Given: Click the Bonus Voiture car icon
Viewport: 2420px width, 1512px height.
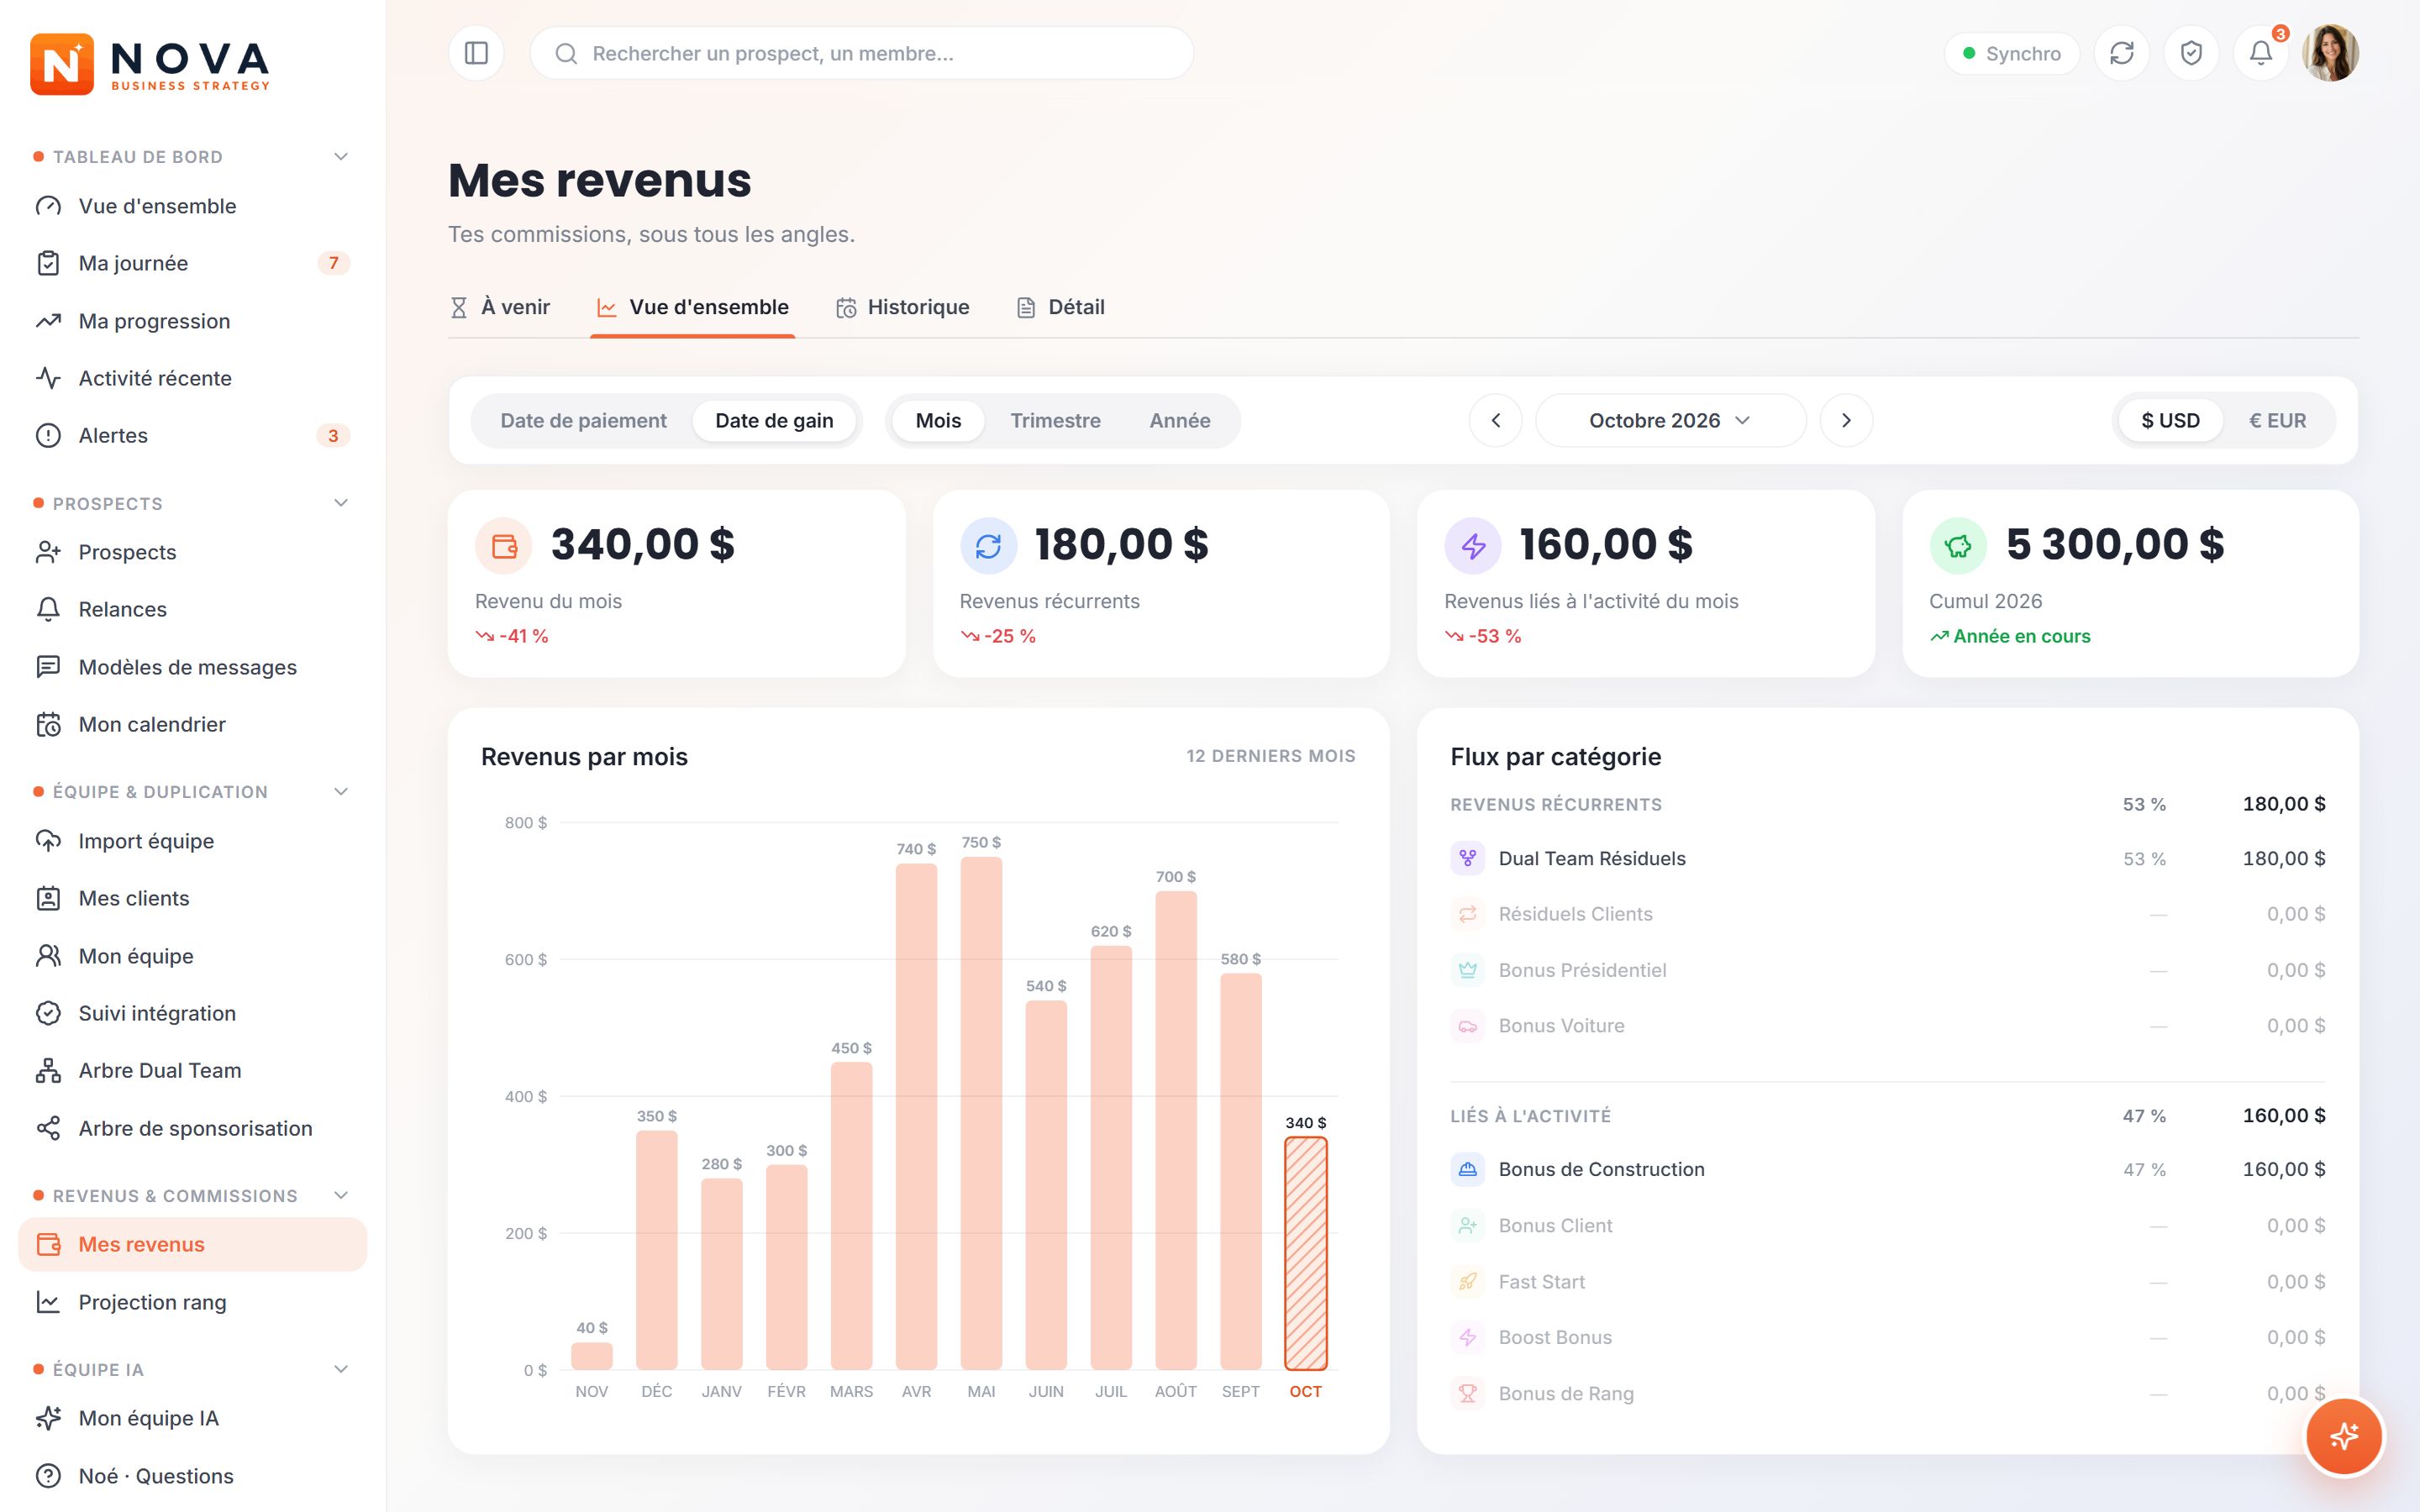Looking at the screenshot, I should [1467, 1026].
